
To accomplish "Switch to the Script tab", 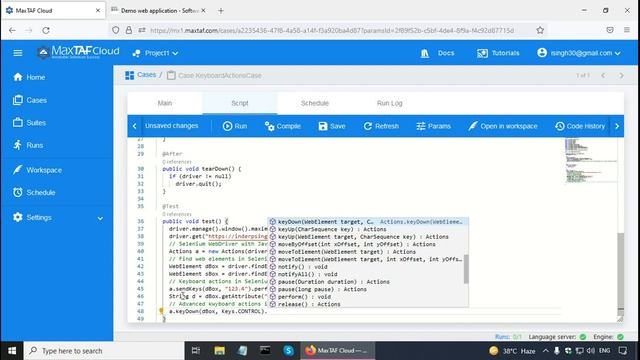I will coord(240,103).
